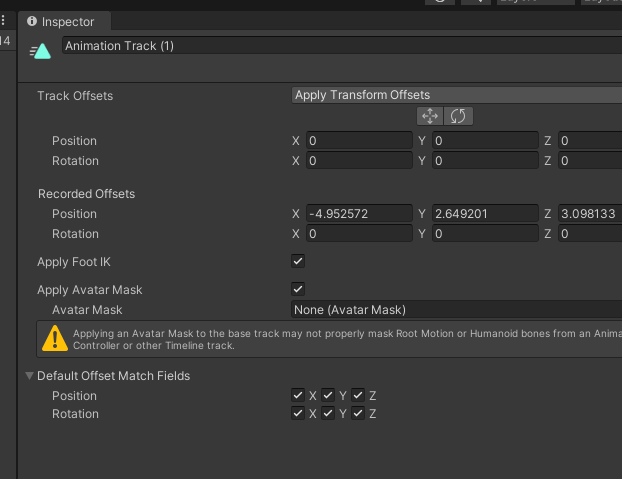Click the Animation Track icon
Image resolution: width=622 pixels, height=479 pixels.
tap(41, 50)
